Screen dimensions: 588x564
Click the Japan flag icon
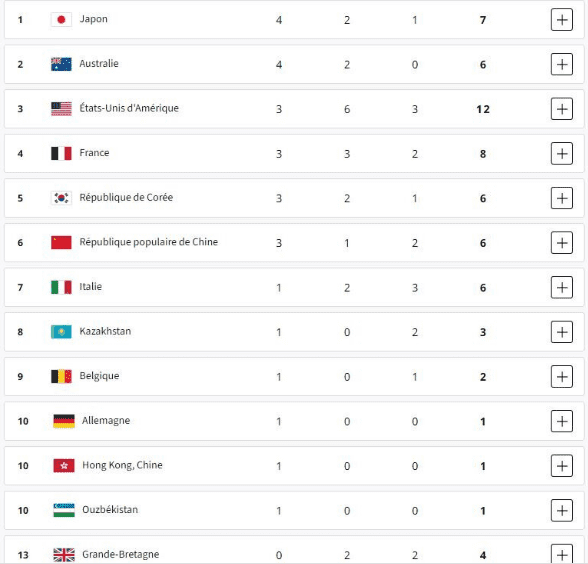click(x=61, y=20)
